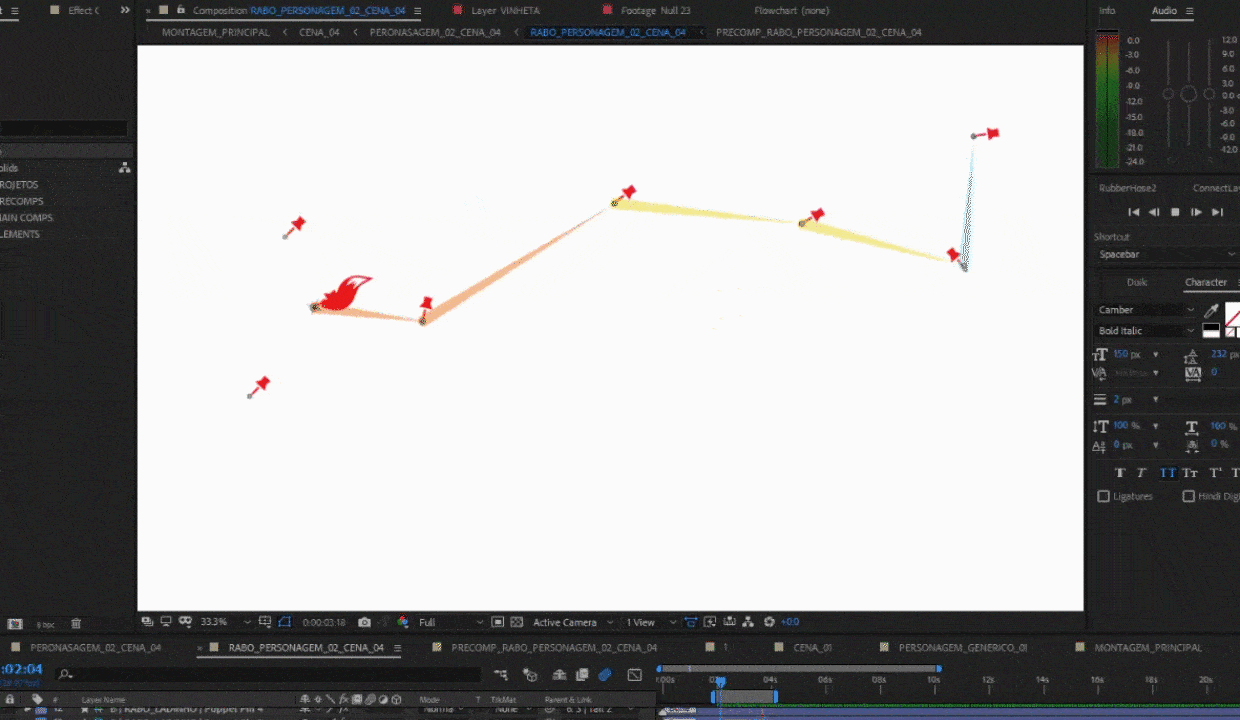Play the preview
The width and height of the screenshot is (1240, 720).
[1196, 212]
